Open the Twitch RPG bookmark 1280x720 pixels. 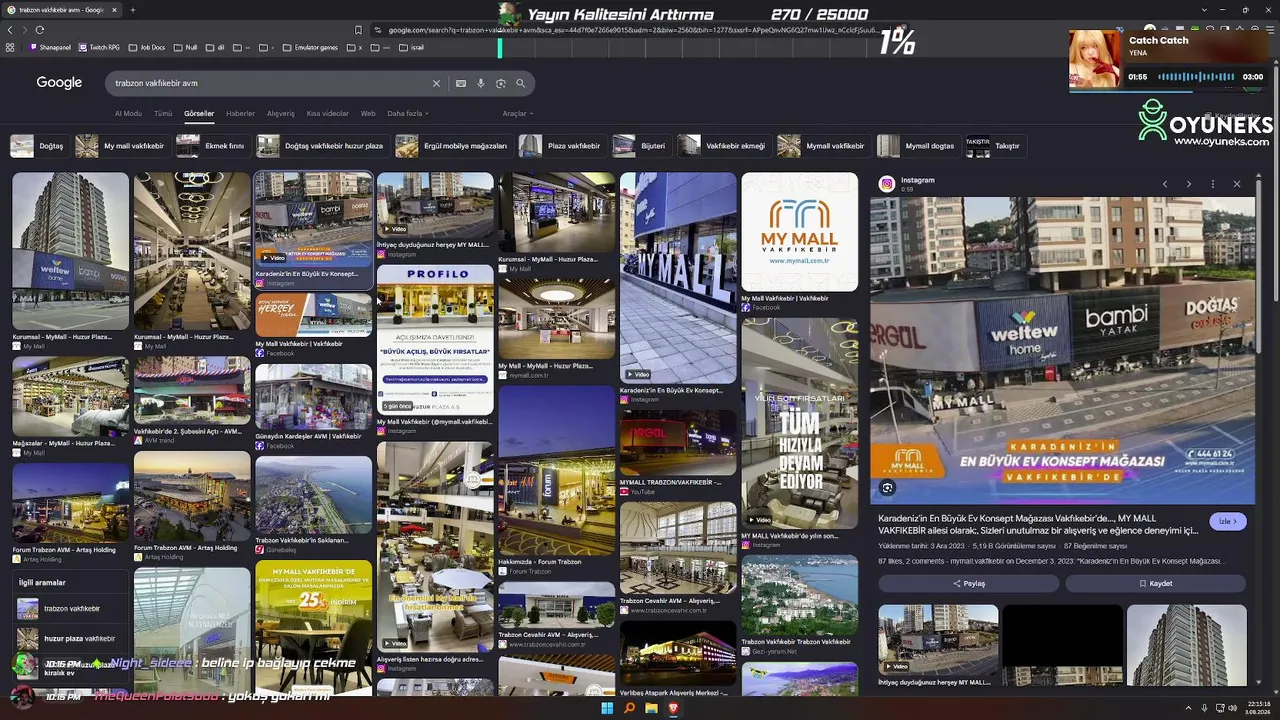click(x=99, y=47)
